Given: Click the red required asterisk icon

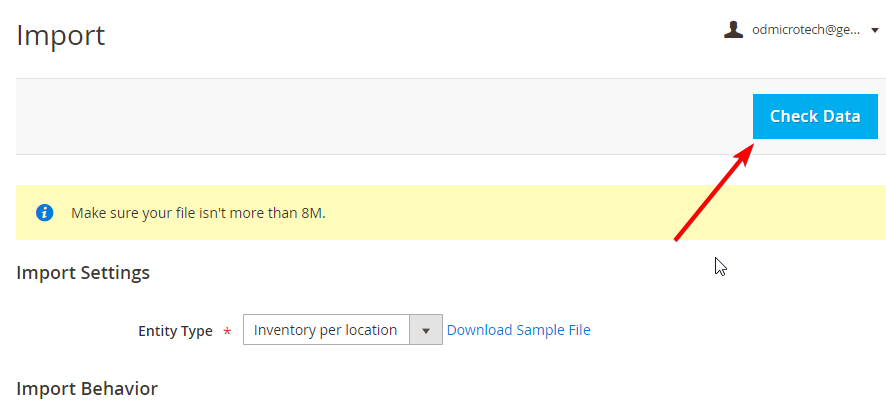Looking at the screenshot, I should click(x=227, y=332).
